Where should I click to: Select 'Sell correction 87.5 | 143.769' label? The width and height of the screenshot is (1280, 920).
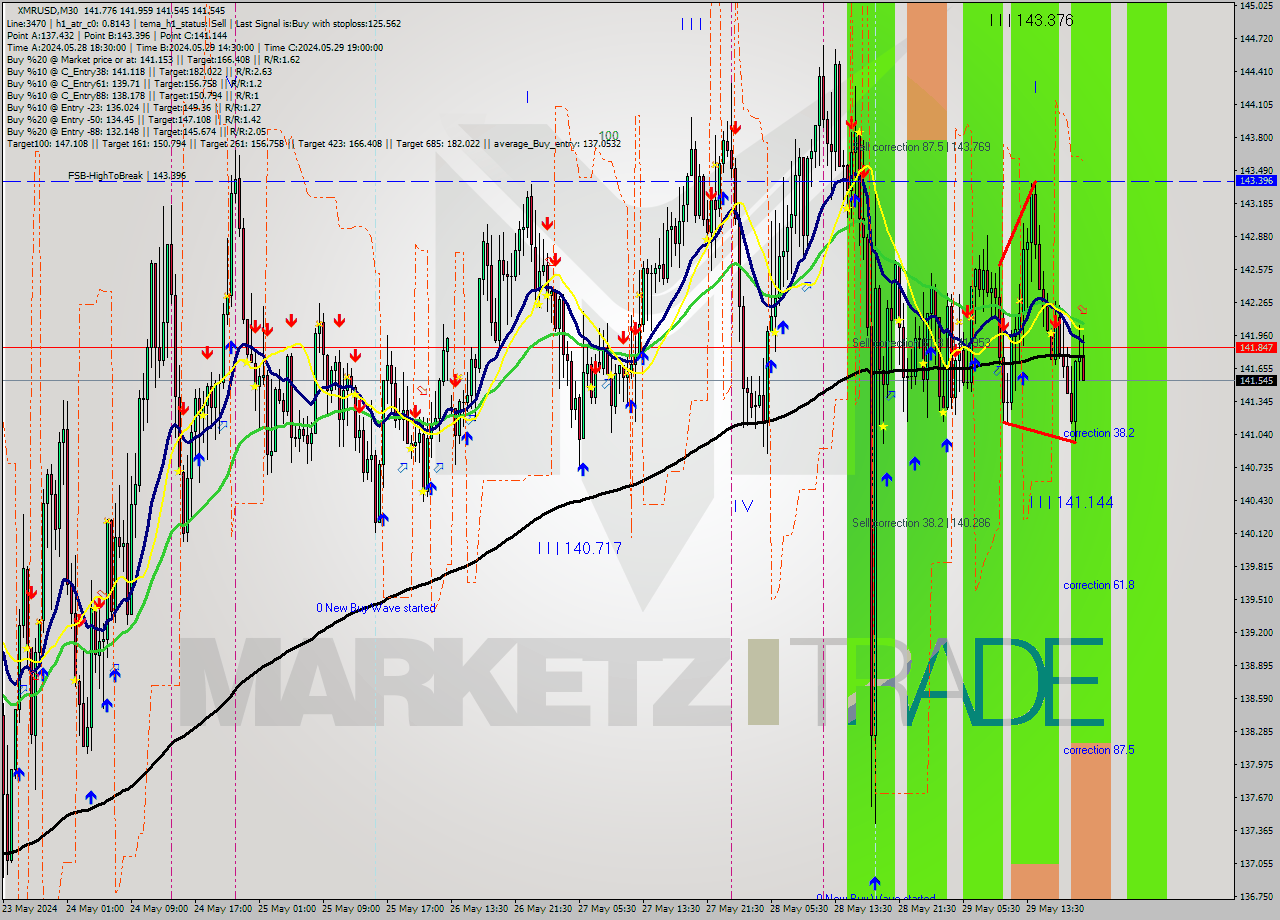point(921,147)
